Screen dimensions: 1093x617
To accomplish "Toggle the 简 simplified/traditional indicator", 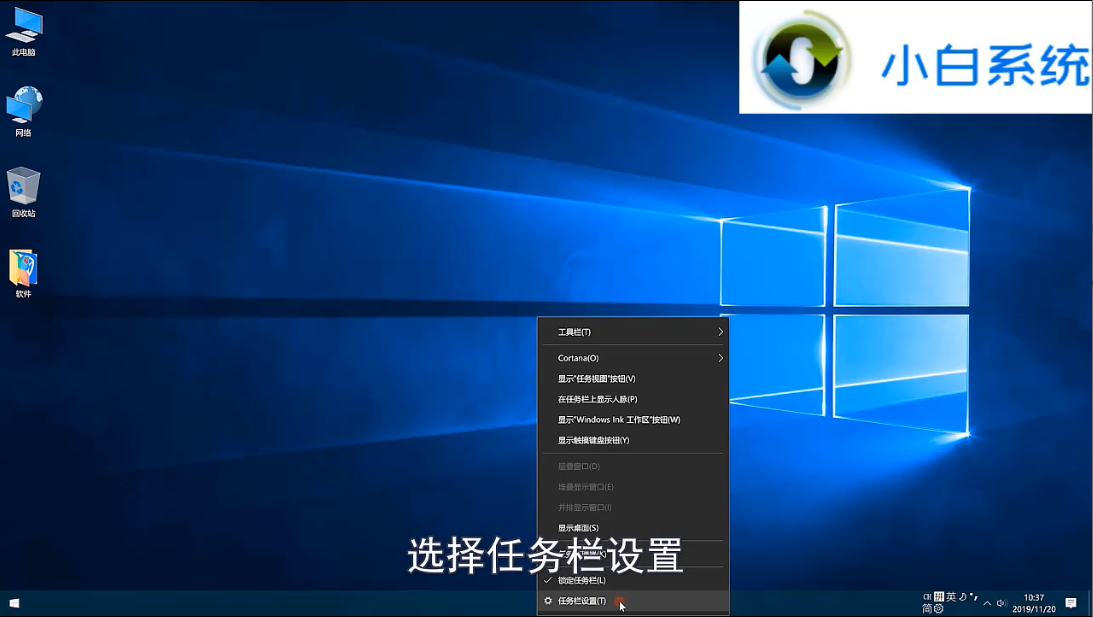I will coord(927,609).
